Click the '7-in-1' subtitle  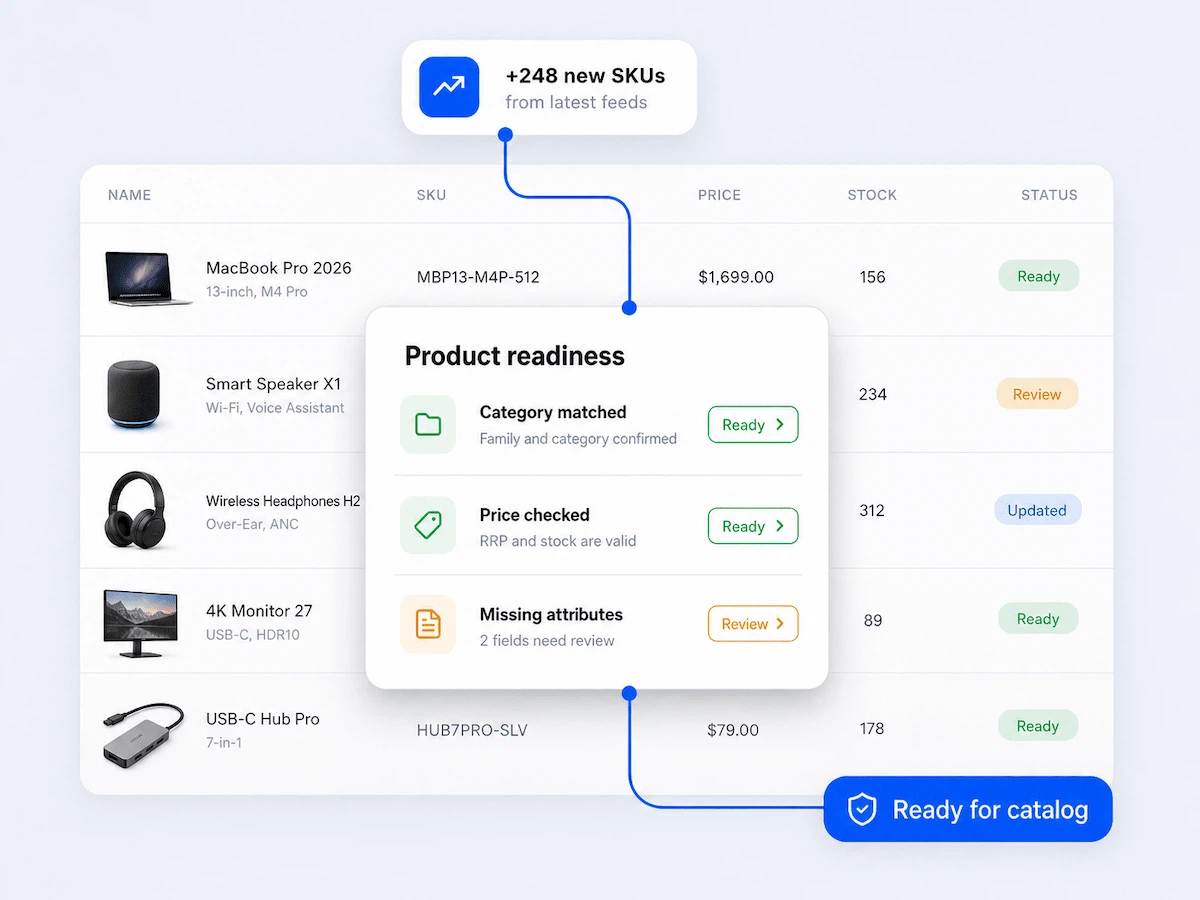[x=224, y=743]
